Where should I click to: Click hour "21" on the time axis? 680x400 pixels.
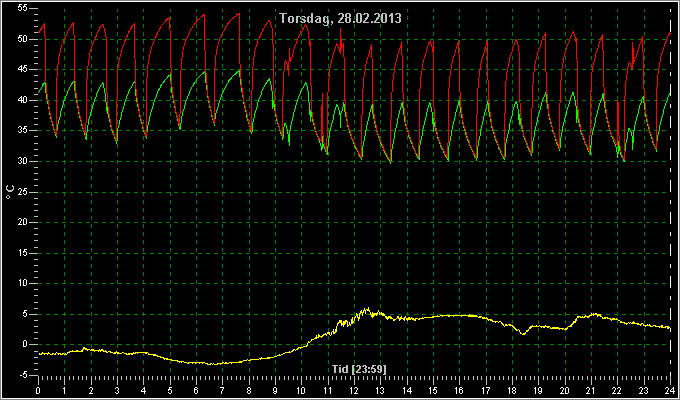(x=591, y=390)
